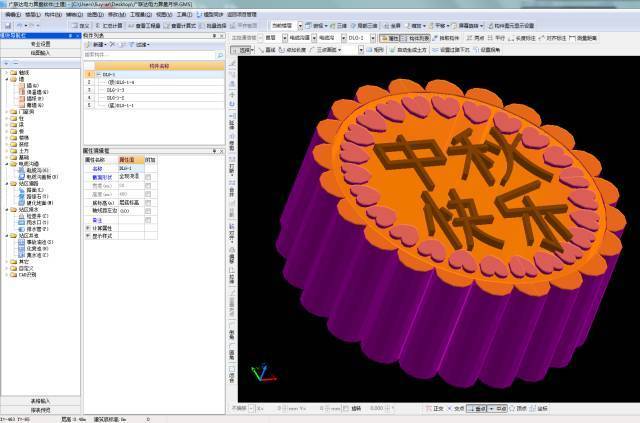
Task: Open 查看工程量 quantity viewer
Action: tap(144, 26)
